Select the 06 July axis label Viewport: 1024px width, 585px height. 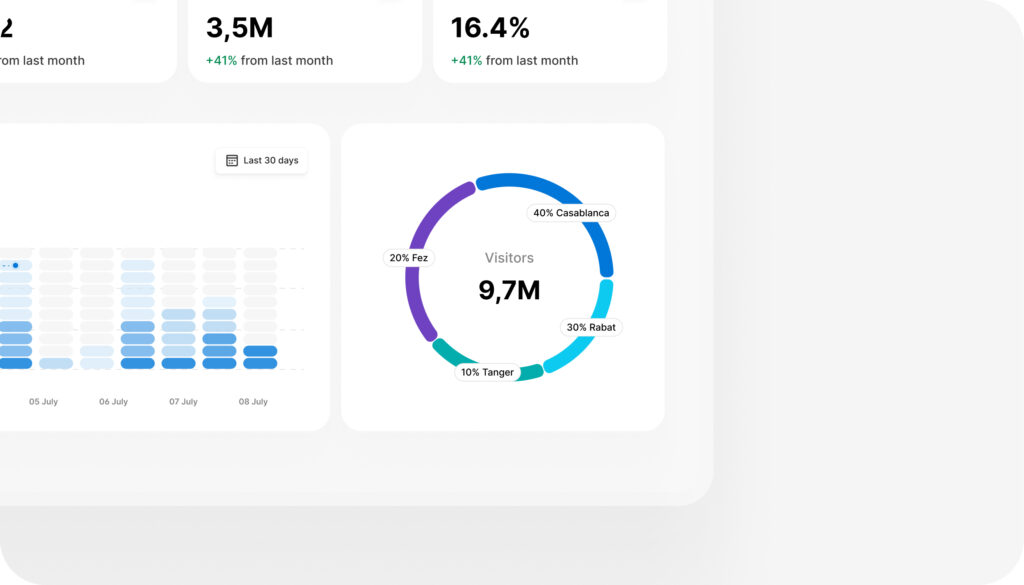(x=114, y=402)
